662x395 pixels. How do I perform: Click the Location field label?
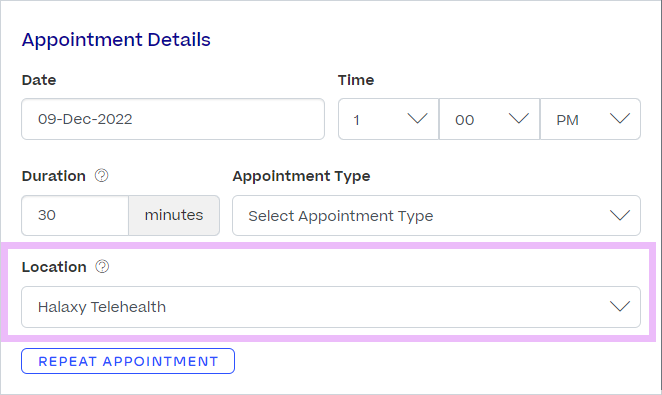pos(54,267)
